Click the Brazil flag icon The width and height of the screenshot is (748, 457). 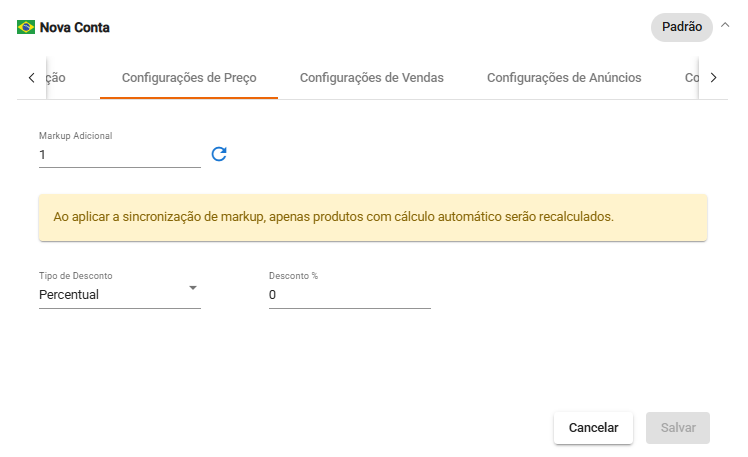click(26, 27)
